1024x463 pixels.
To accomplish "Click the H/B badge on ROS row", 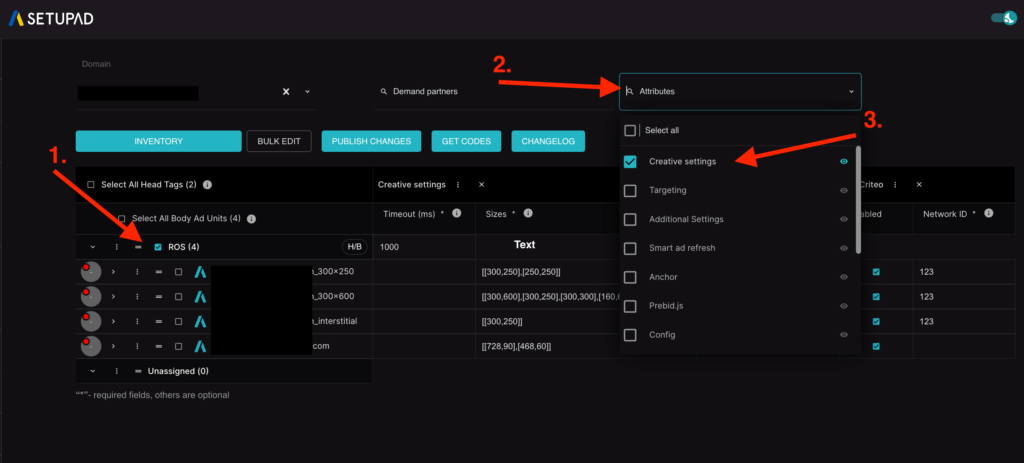I will 354,247.
